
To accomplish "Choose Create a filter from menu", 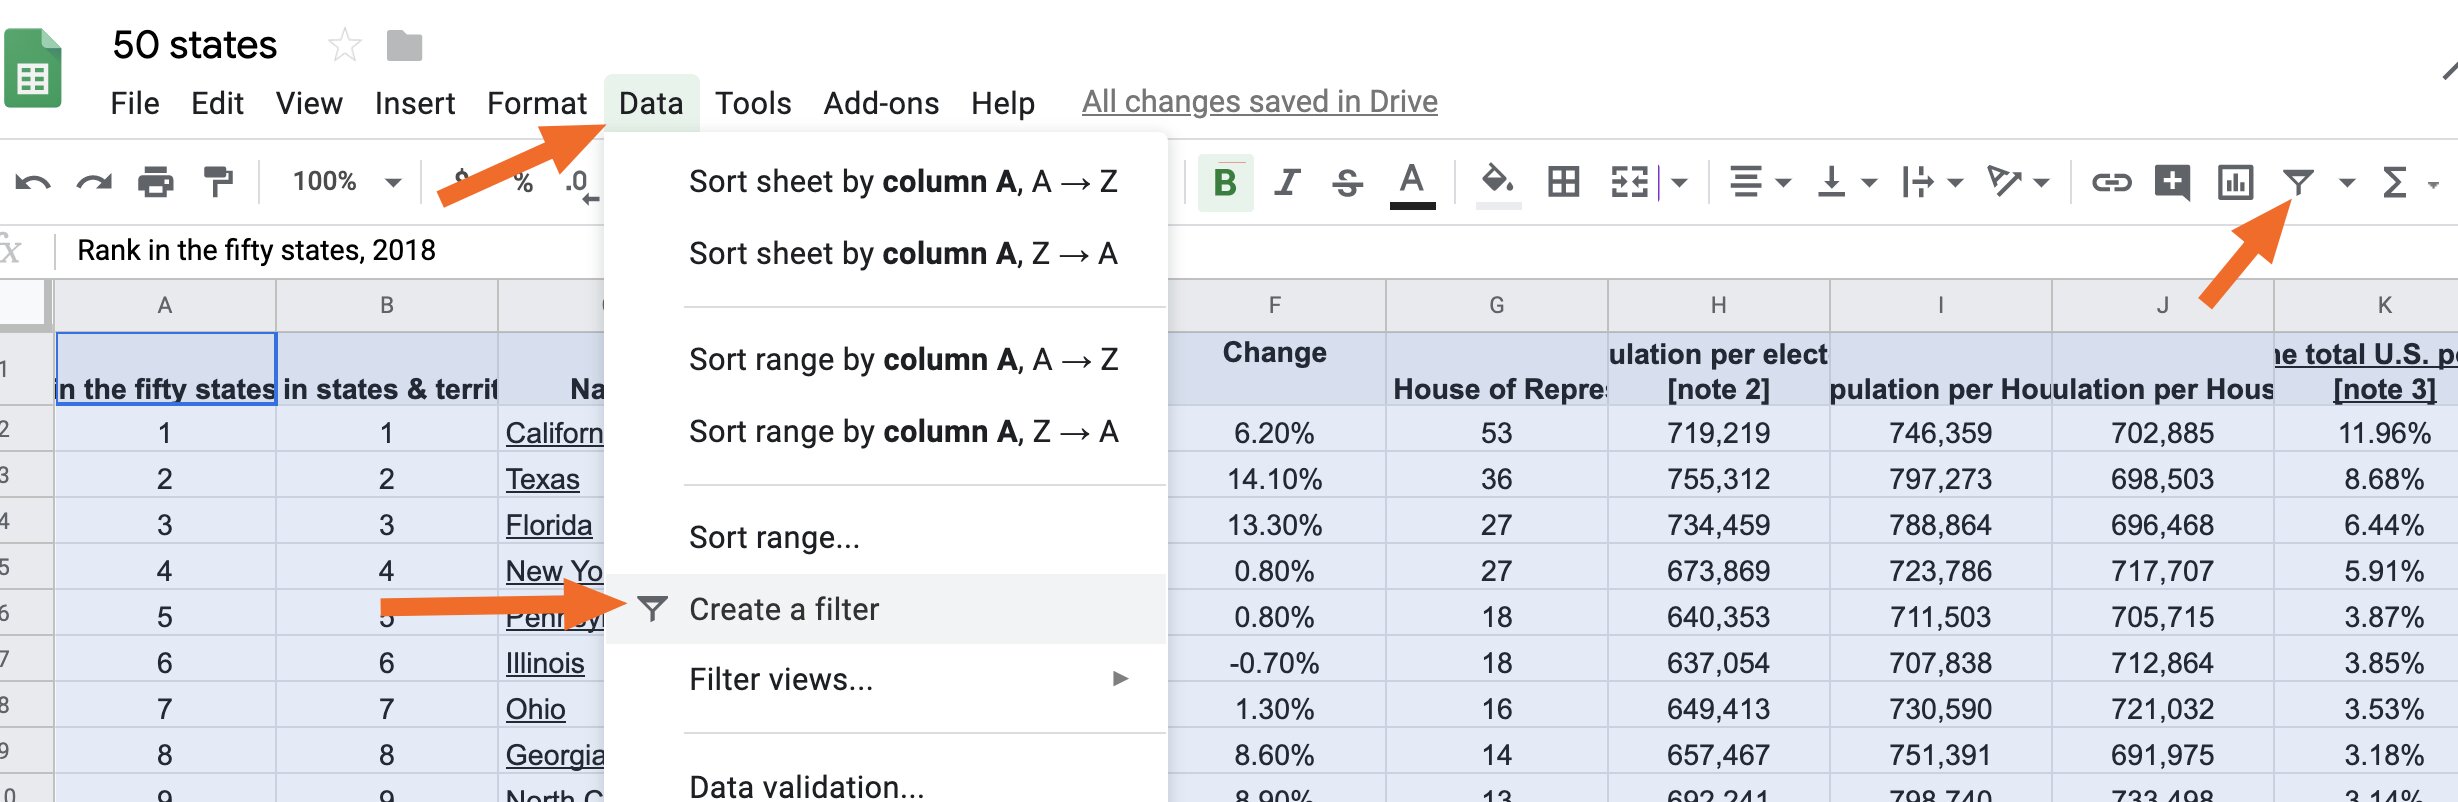I will (x=784, y=609).
